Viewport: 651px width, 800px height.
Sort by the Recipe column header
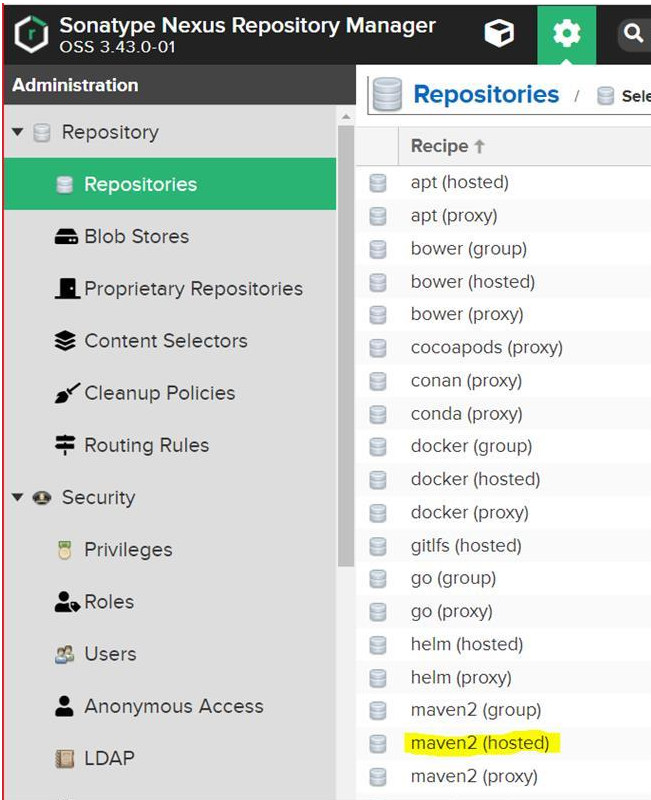coord(447,146)
